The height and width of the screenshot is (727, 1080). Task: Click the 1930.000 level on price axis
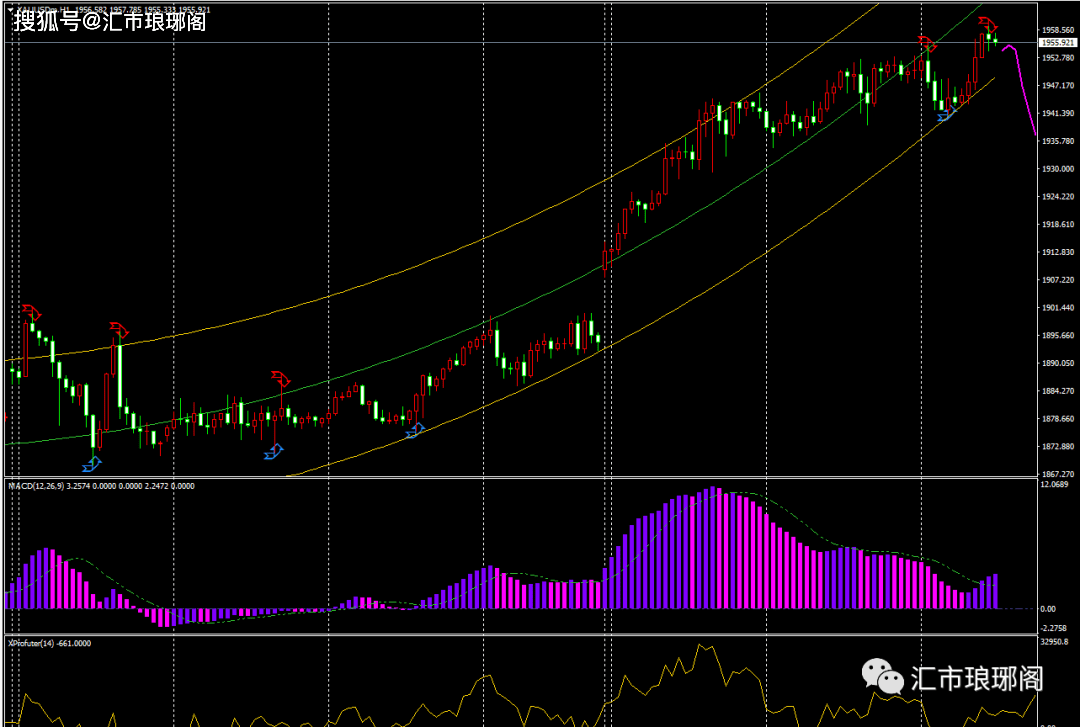[1056, 169]
